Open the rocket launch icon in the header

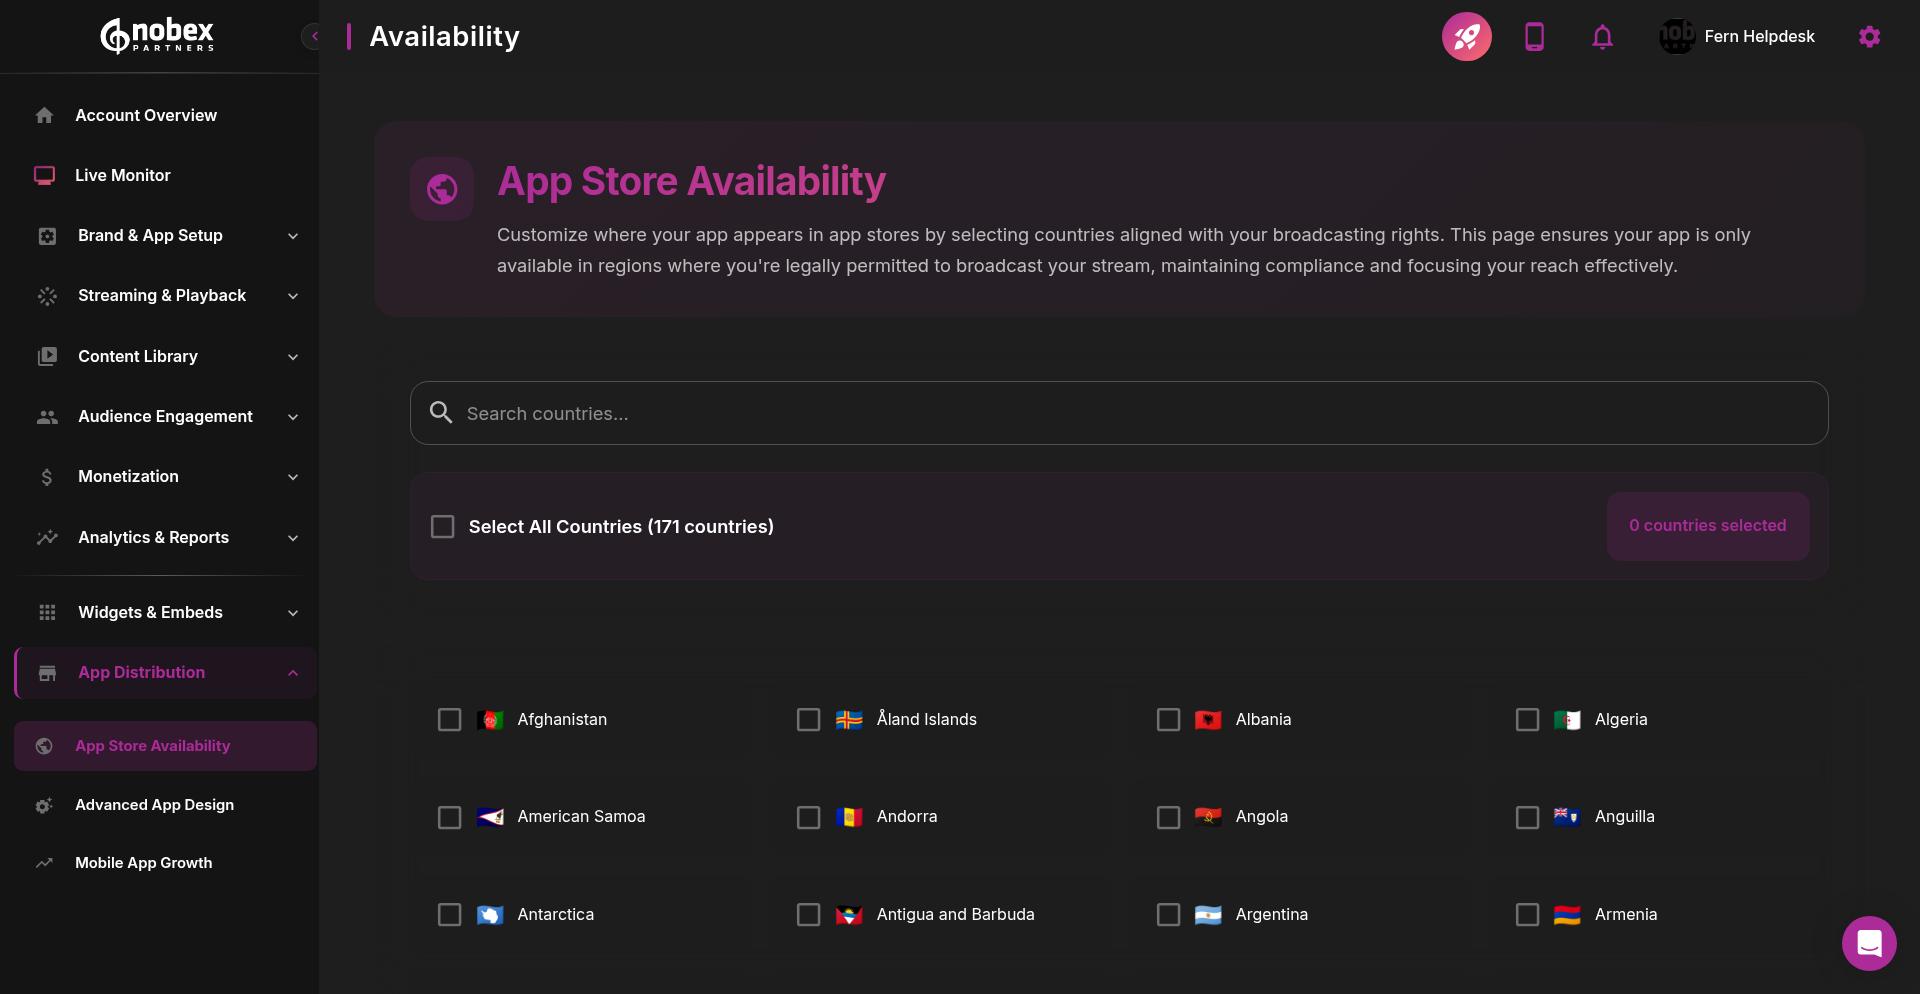tap(1467, 36)
